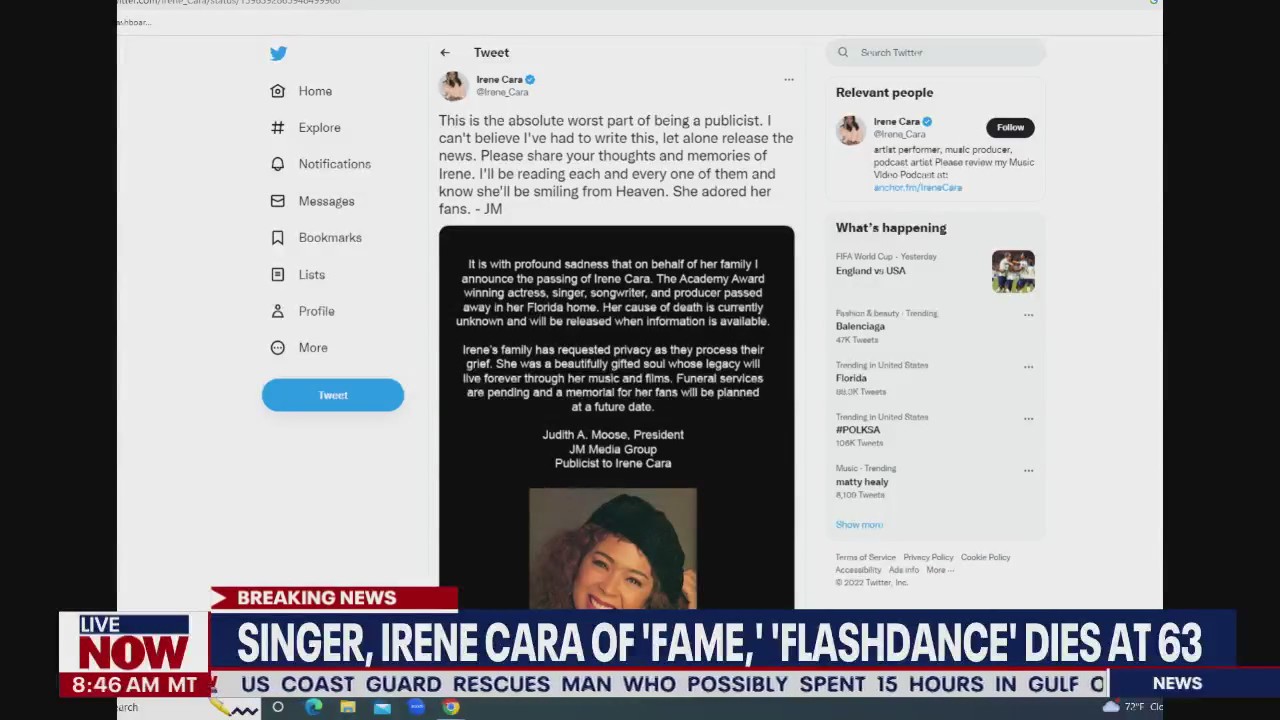Follow Irene Cara's account
Screen dimensions: 1280x720
click(1010, 127)
